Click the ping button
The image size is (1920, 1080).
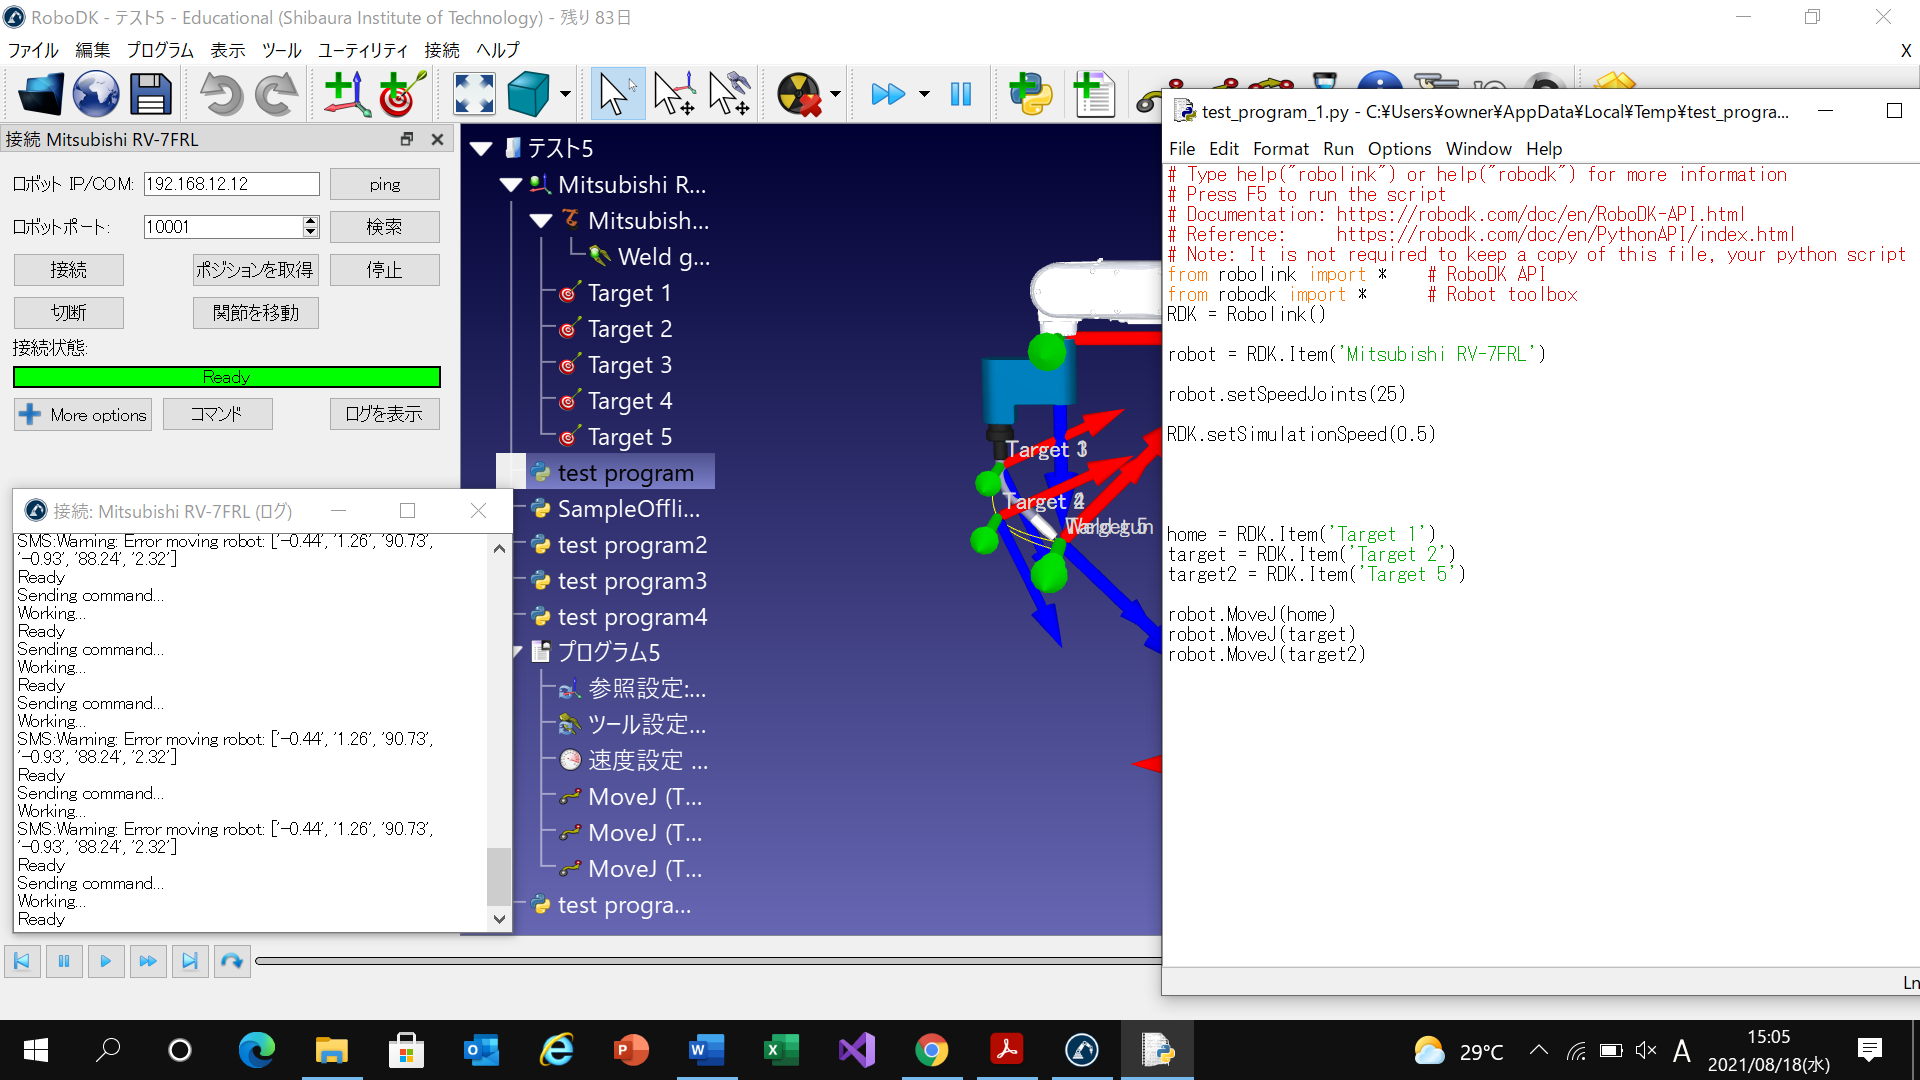384,184
